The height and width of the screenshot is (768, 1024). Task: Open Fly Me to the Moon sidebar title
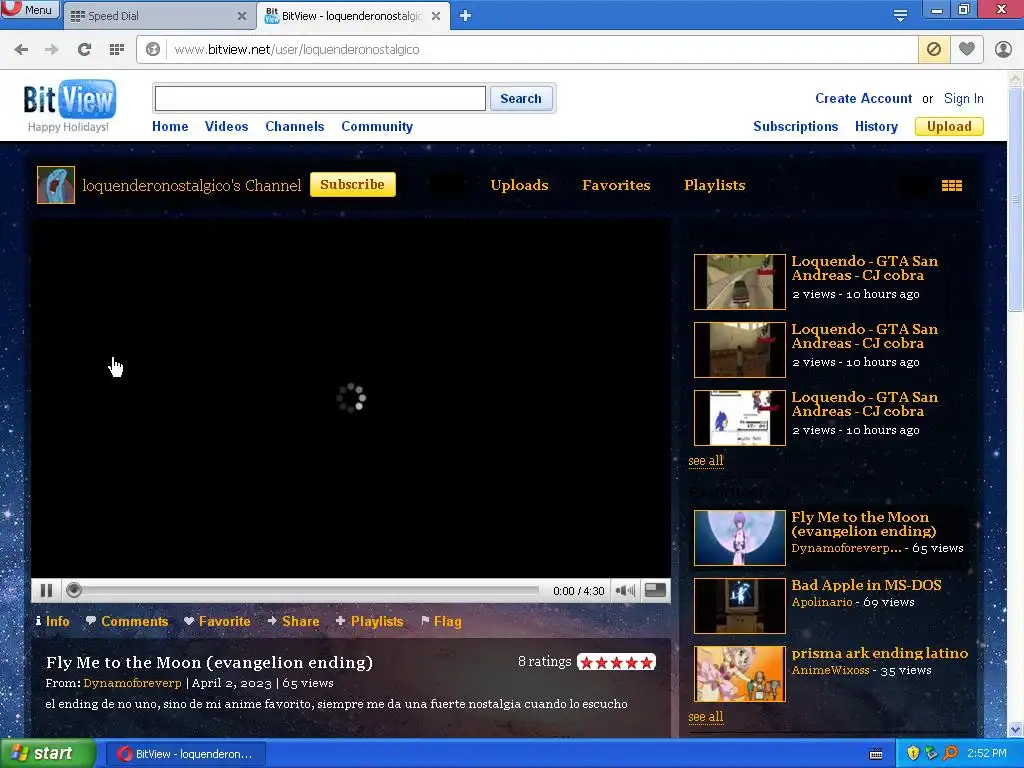863,524
